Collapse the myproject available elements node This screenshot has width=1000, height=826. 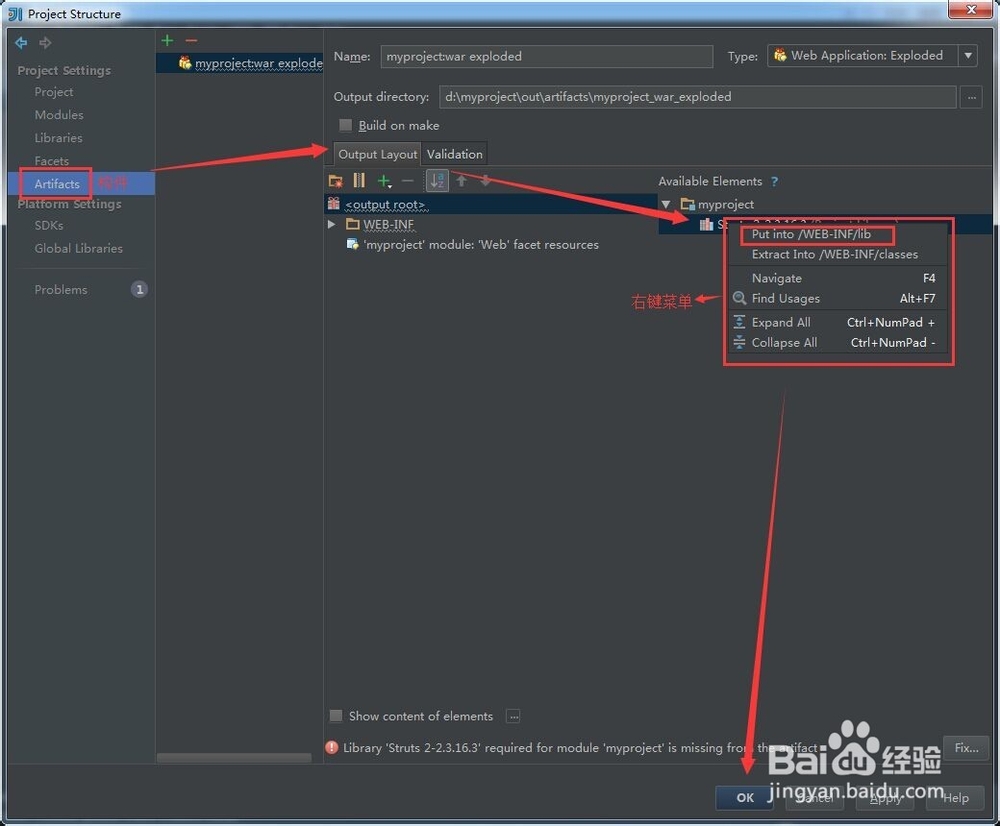coord(666,204)
